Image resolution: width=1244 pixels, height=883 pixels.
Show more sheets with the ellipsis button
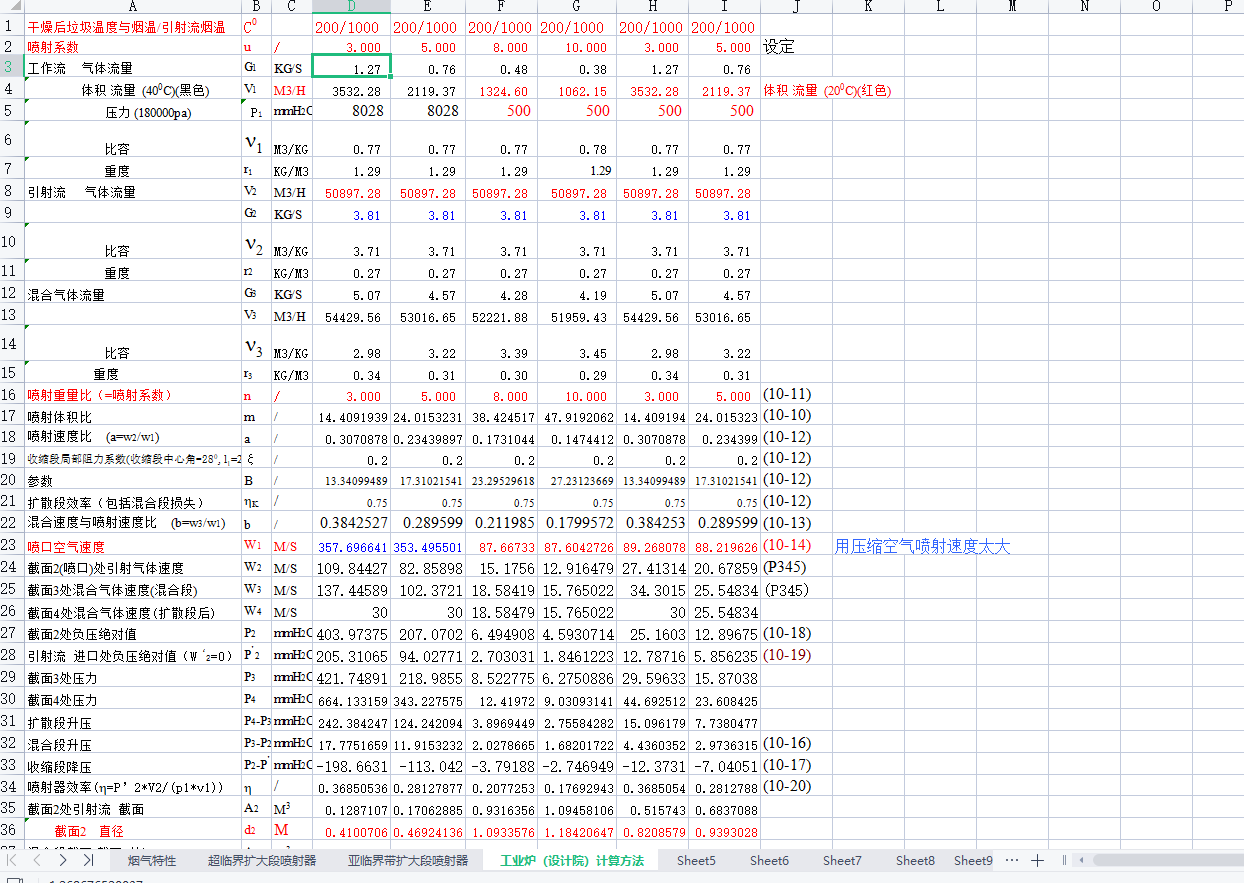1012,860
